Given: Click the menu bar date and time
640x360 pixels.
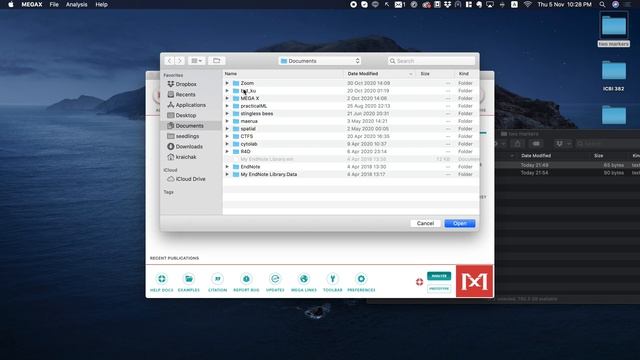Looking at the screenshot, I should click(x=564, y=4).
